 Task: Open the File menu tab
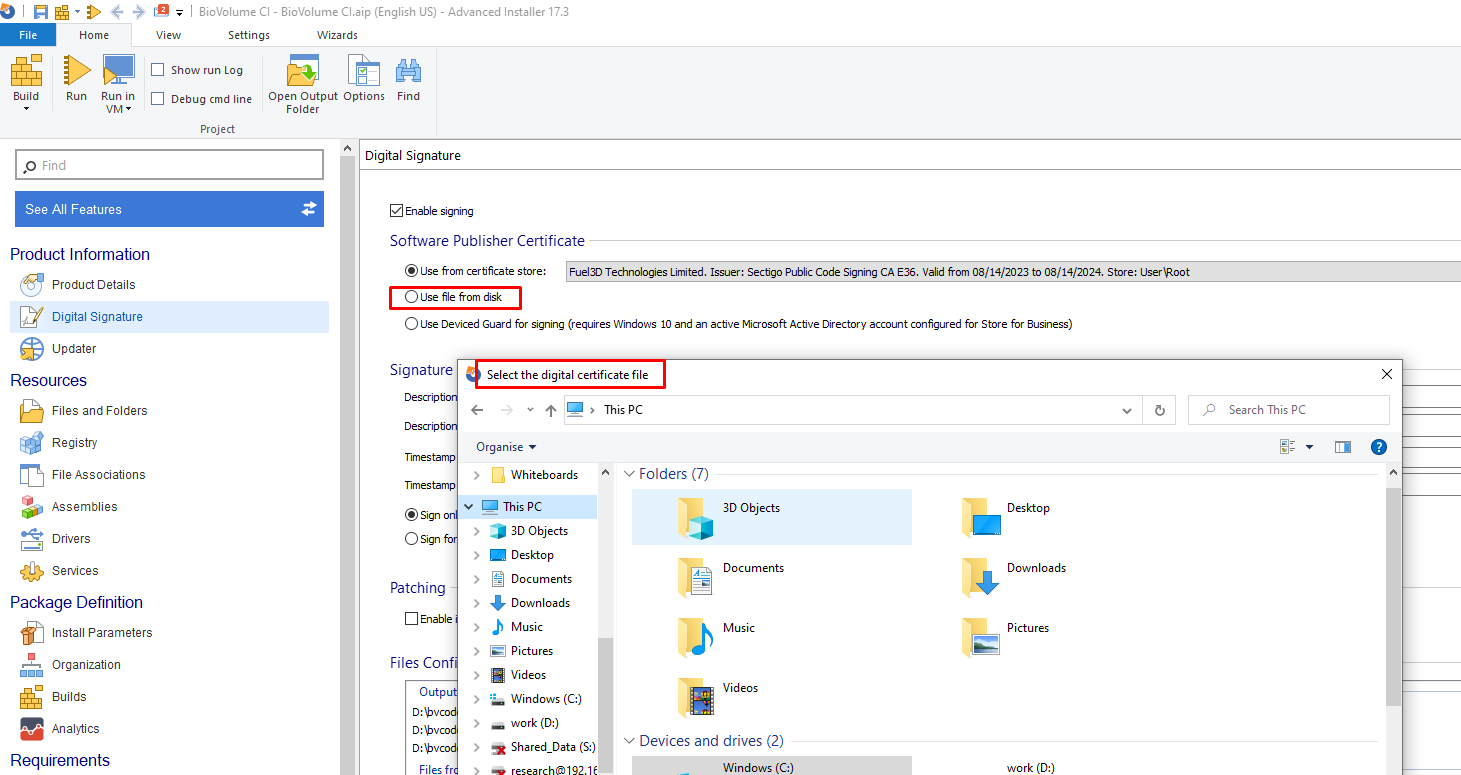pos(28,35)
